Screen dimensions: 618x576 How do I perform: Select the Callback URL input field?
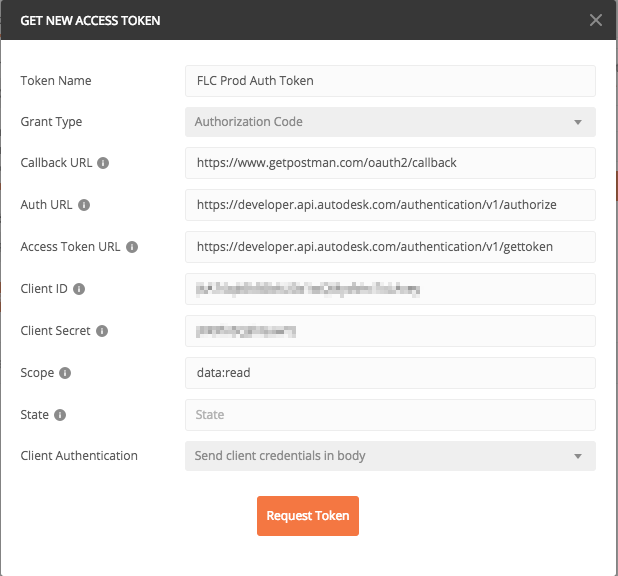[x=390, y=162]
